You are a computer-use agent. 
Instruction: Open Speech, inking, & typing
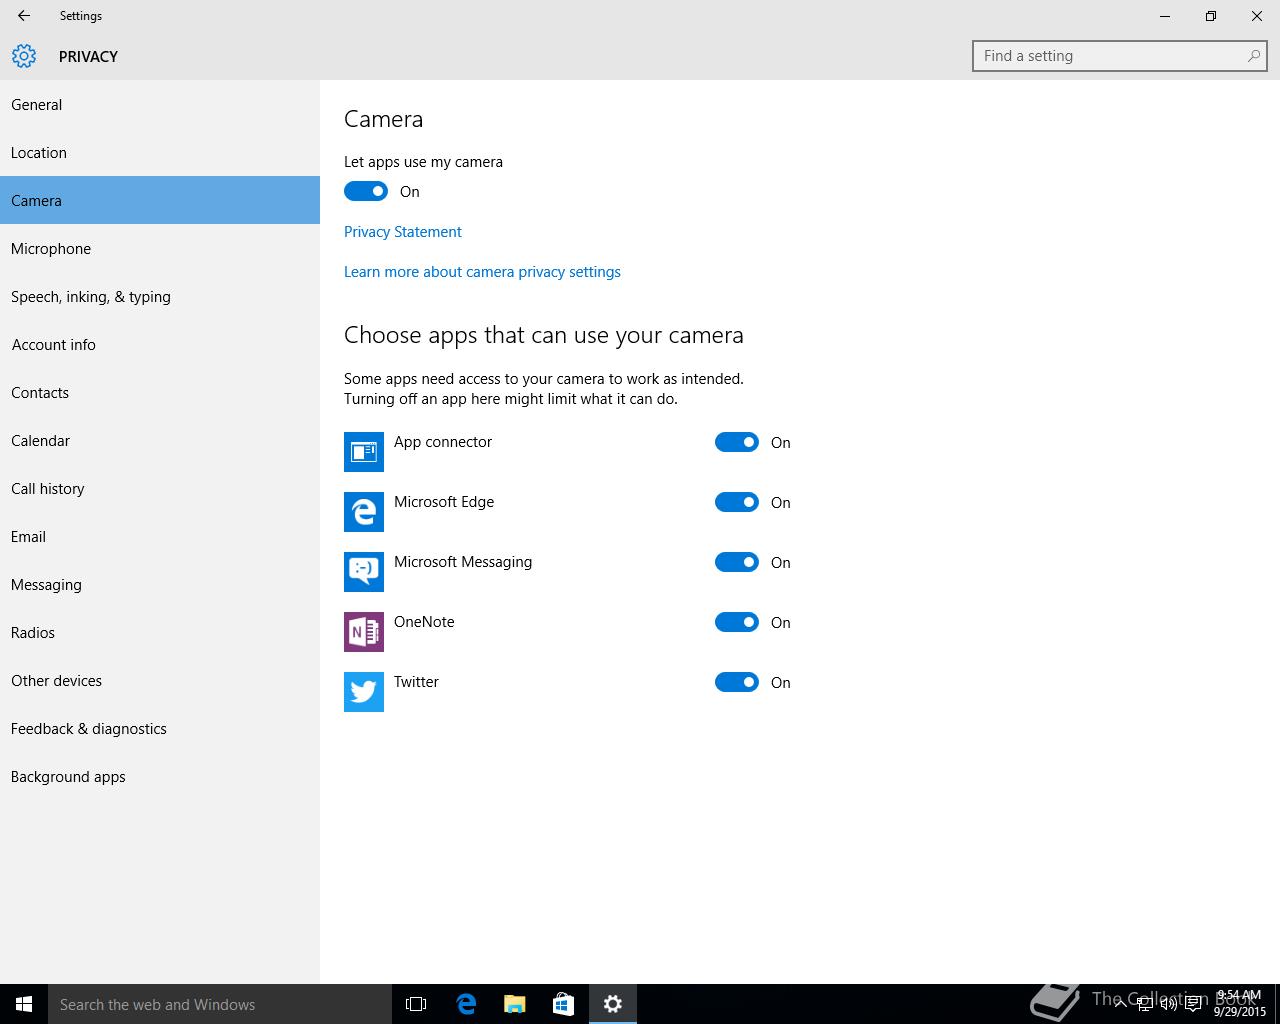[x=160, y=296]
